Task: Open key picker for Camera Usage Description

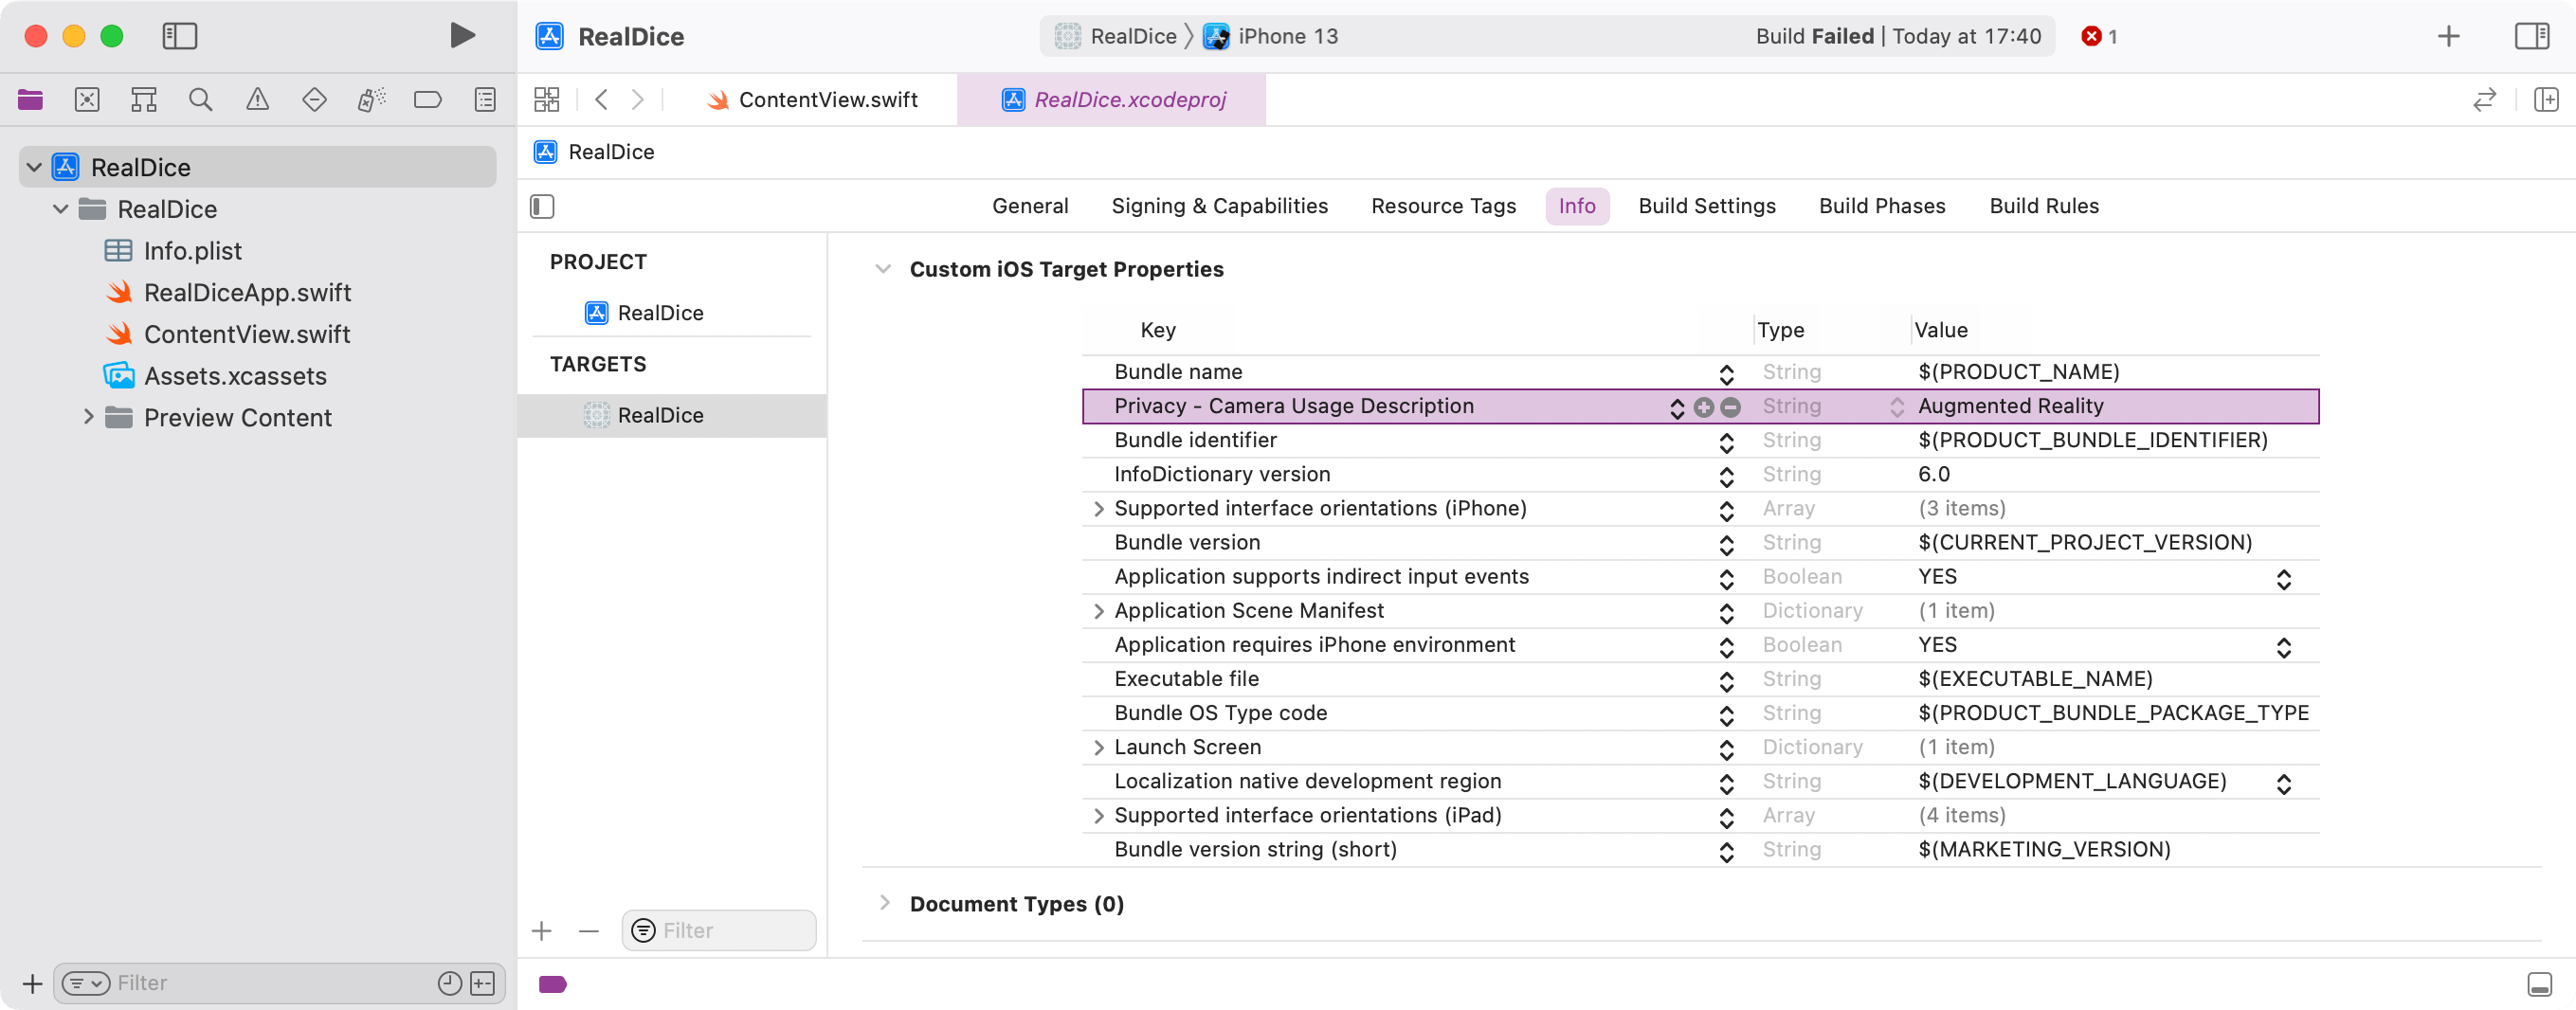Action: pos(1677,407)
